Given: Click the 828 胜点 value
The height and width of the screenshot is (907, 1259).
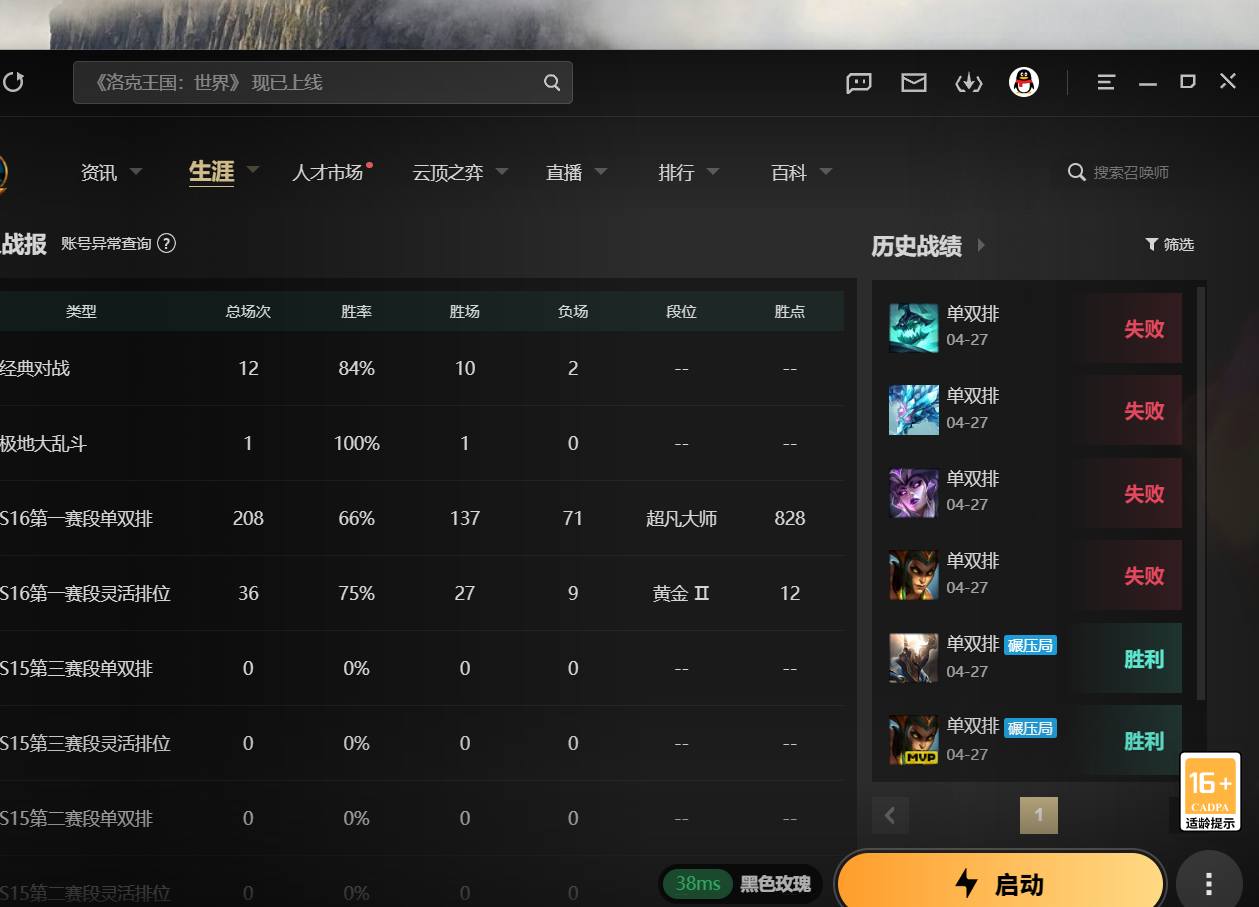Looking at the screenshot, I should [x=789, y=518].
